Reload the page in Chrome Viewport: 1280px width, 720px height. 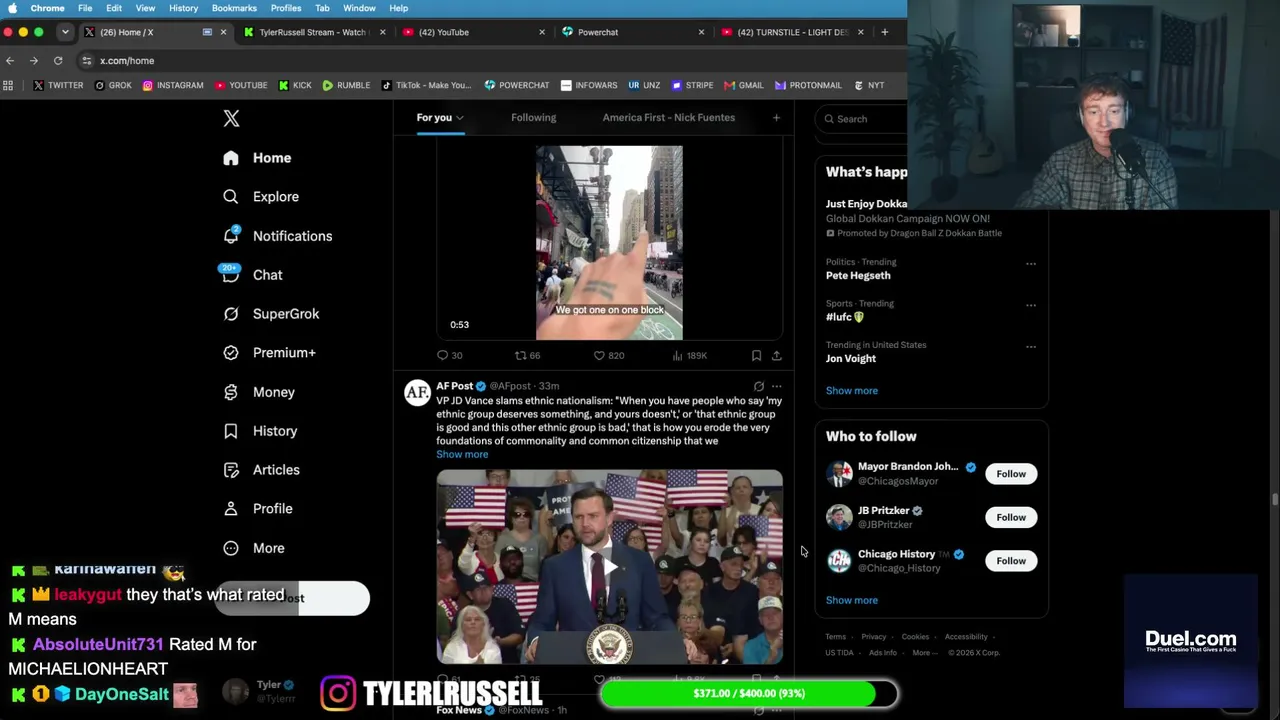[58, 61]
